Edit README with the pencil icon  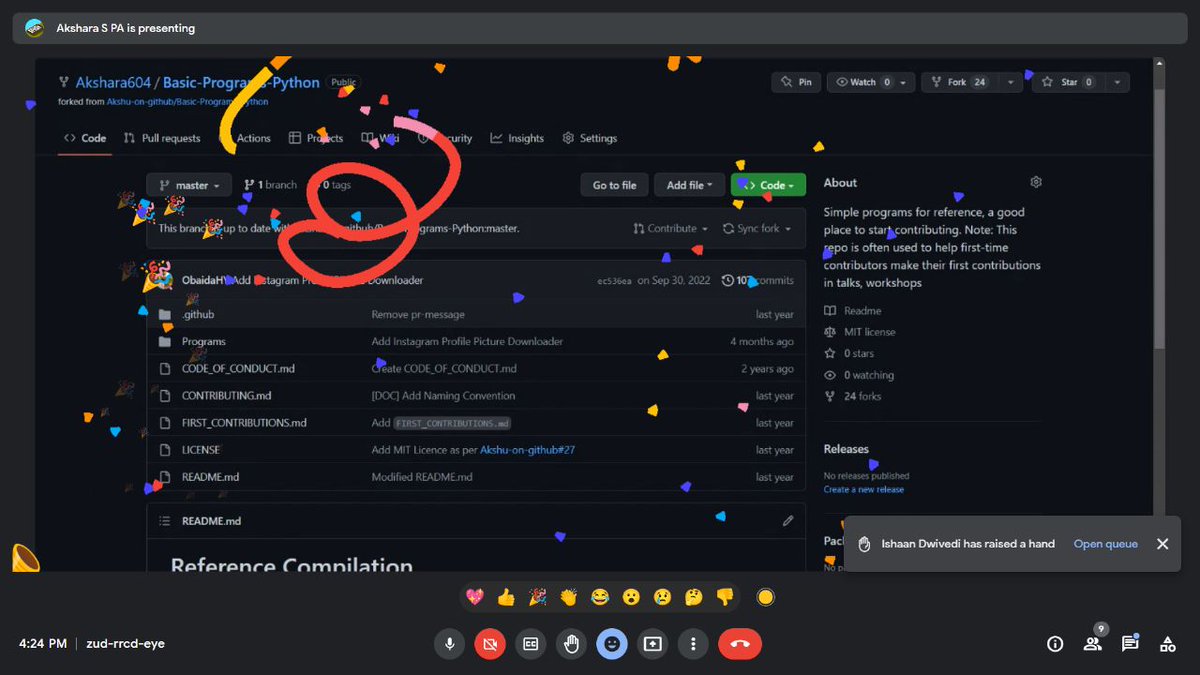click(x=788, y=520)
